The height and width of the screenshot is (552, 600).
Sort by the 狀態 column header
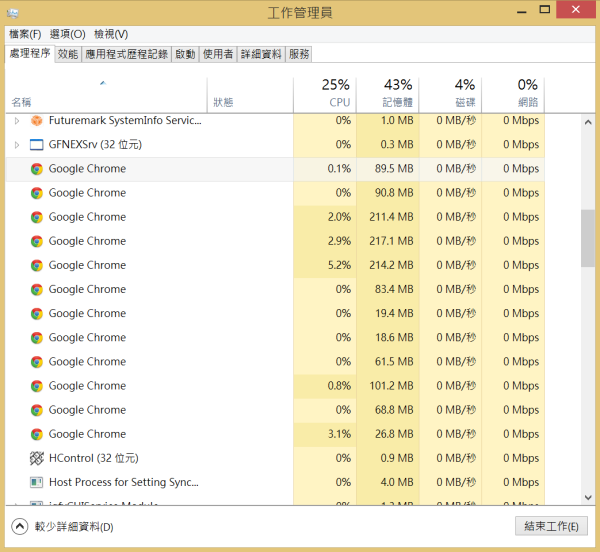[250, 95]
